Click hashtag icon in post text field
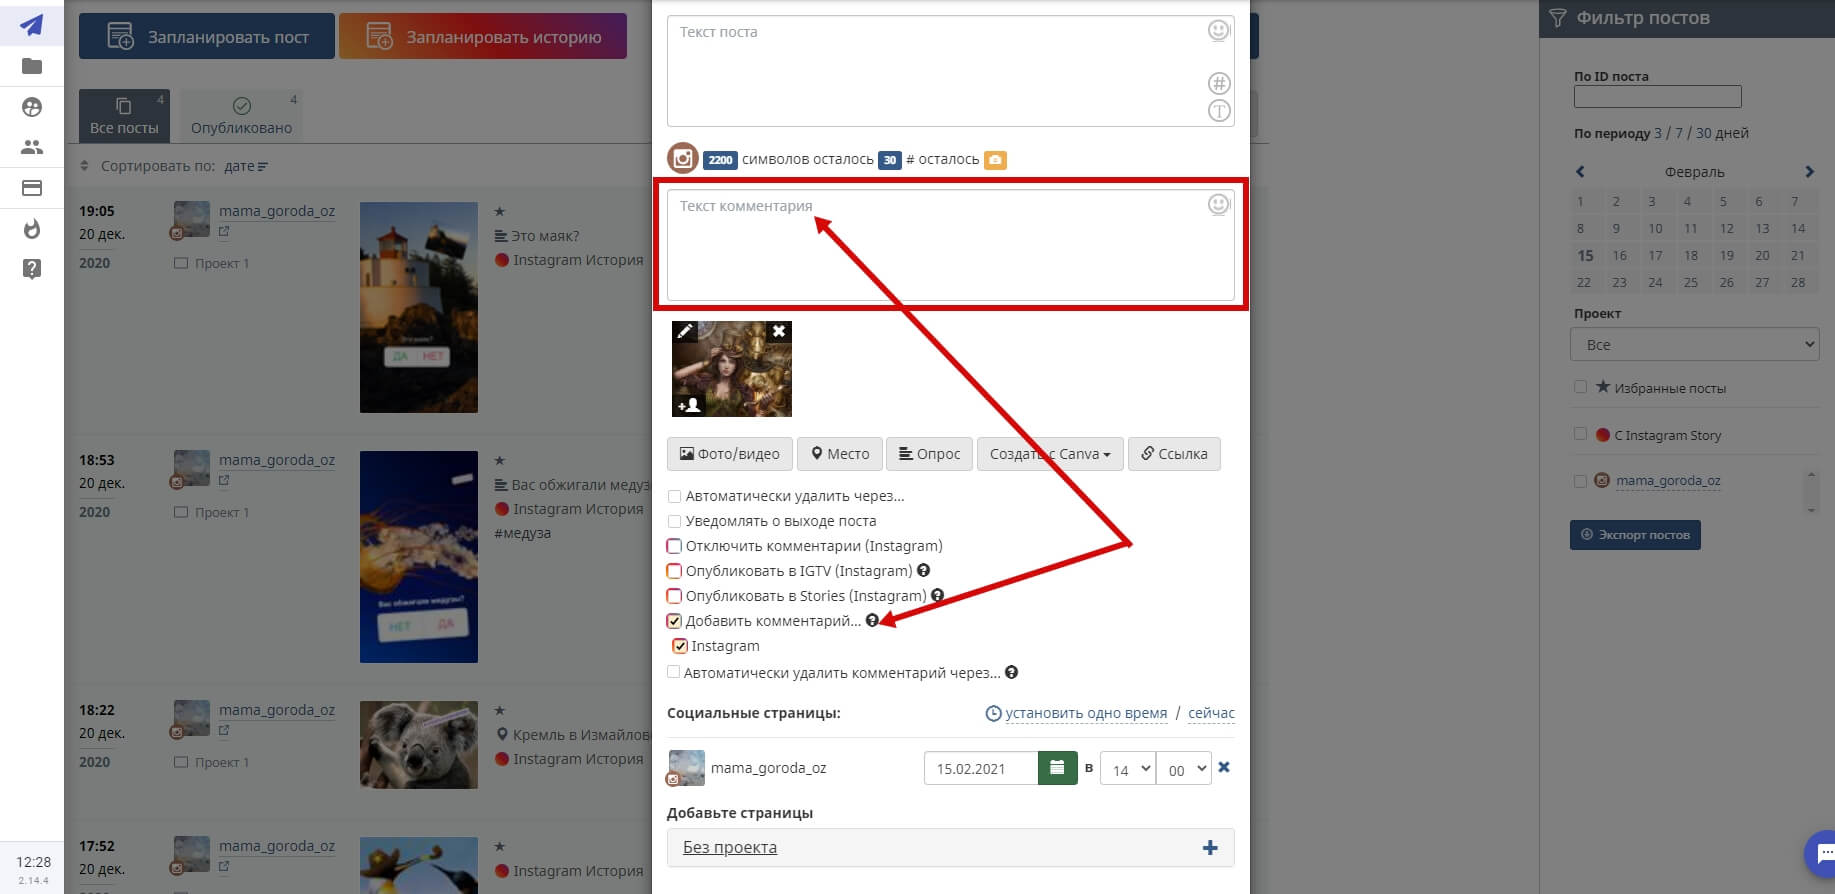Viewport: 1835px width, 894px height. click(x=1218, y=83)
